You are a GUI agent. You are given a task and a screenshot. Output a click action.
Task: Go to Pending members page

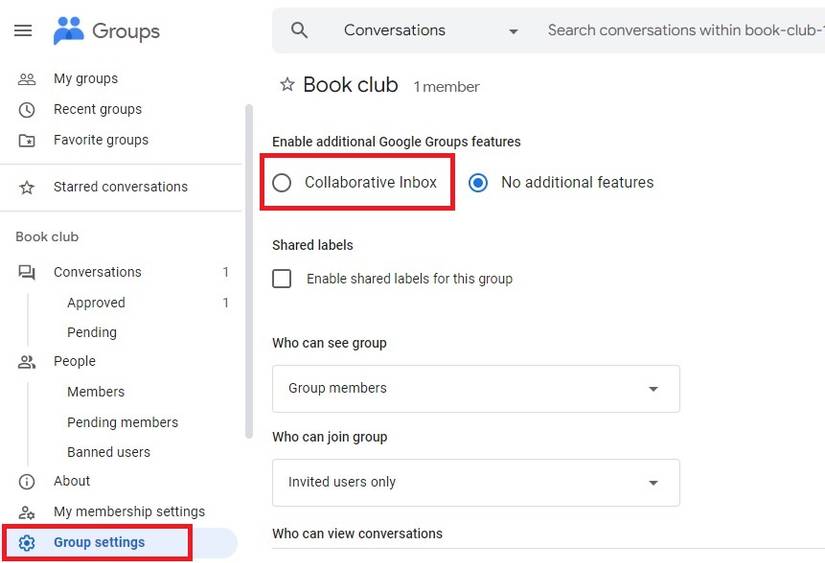click(x=122, y=423)
